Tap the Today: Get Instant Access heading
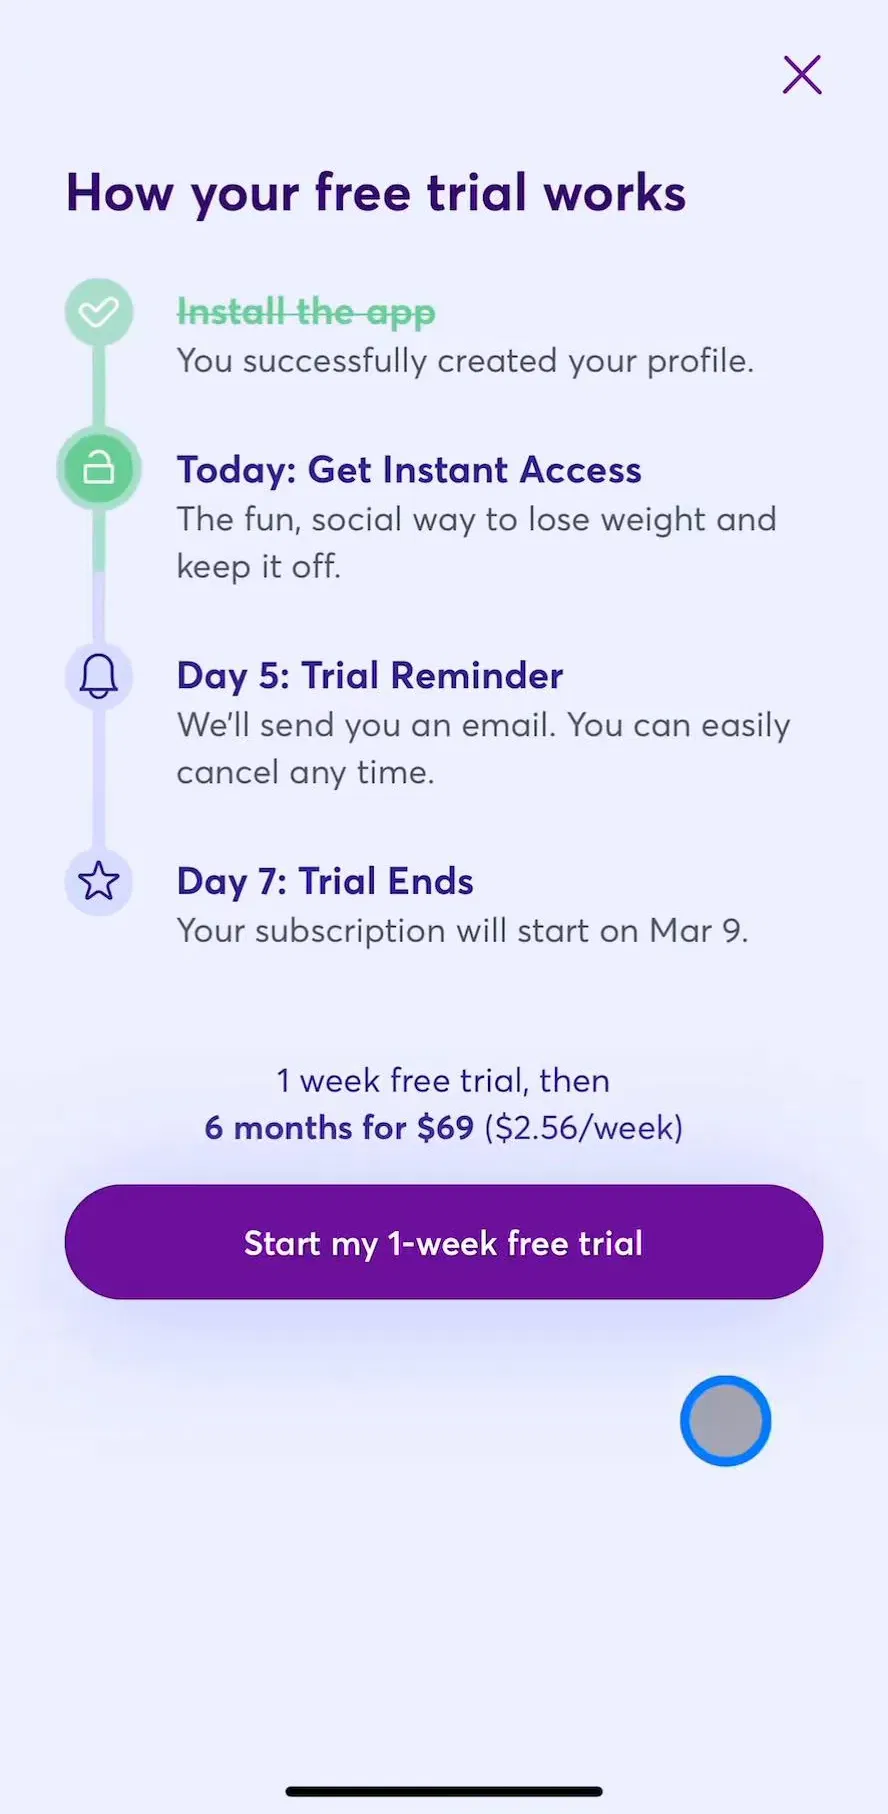This screenshot has width=888, height=1814. tap(409, 470)
